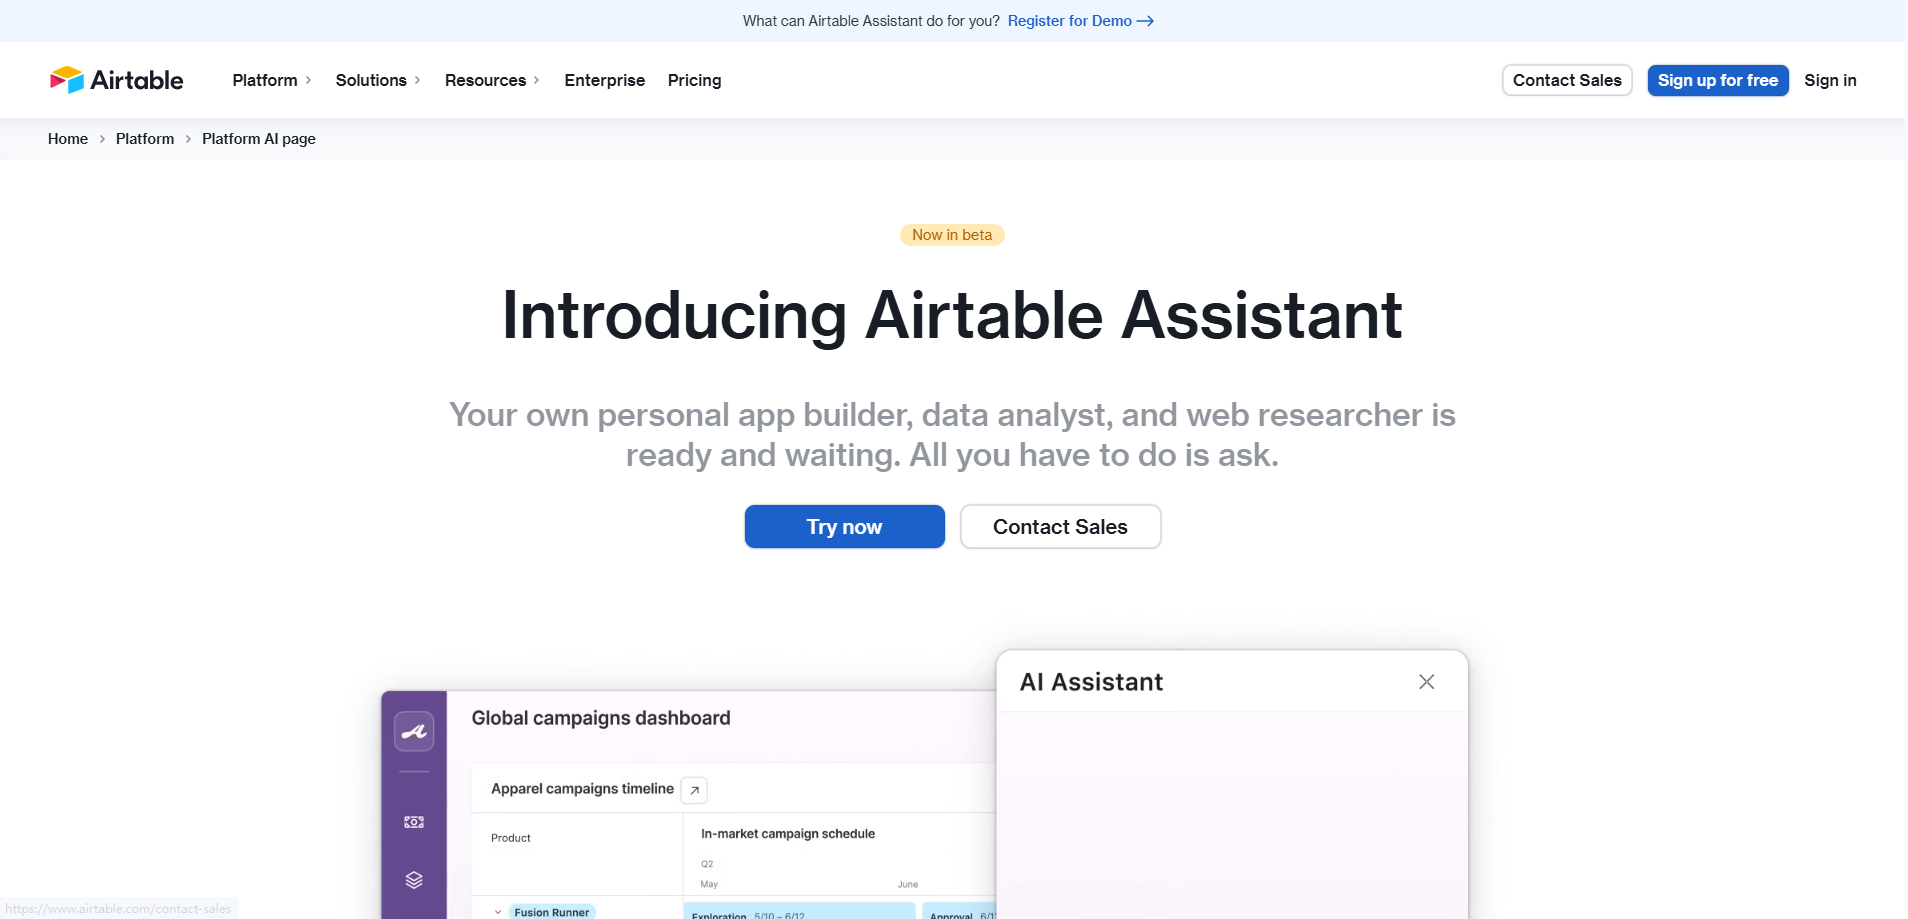Close the AI Assistant panel
1908x919 pixels.
click(x=1426, y=681)
